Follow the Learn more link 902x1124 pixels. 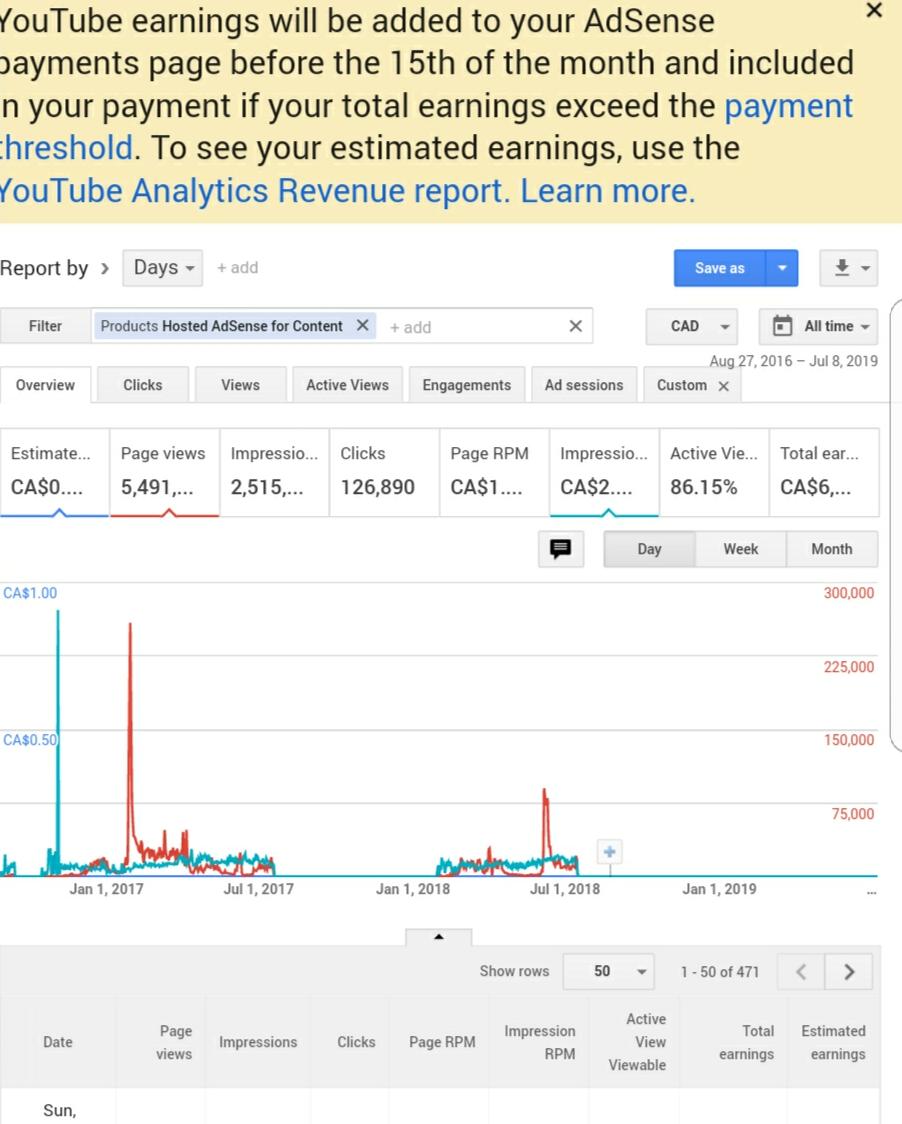tap(608, 191)
